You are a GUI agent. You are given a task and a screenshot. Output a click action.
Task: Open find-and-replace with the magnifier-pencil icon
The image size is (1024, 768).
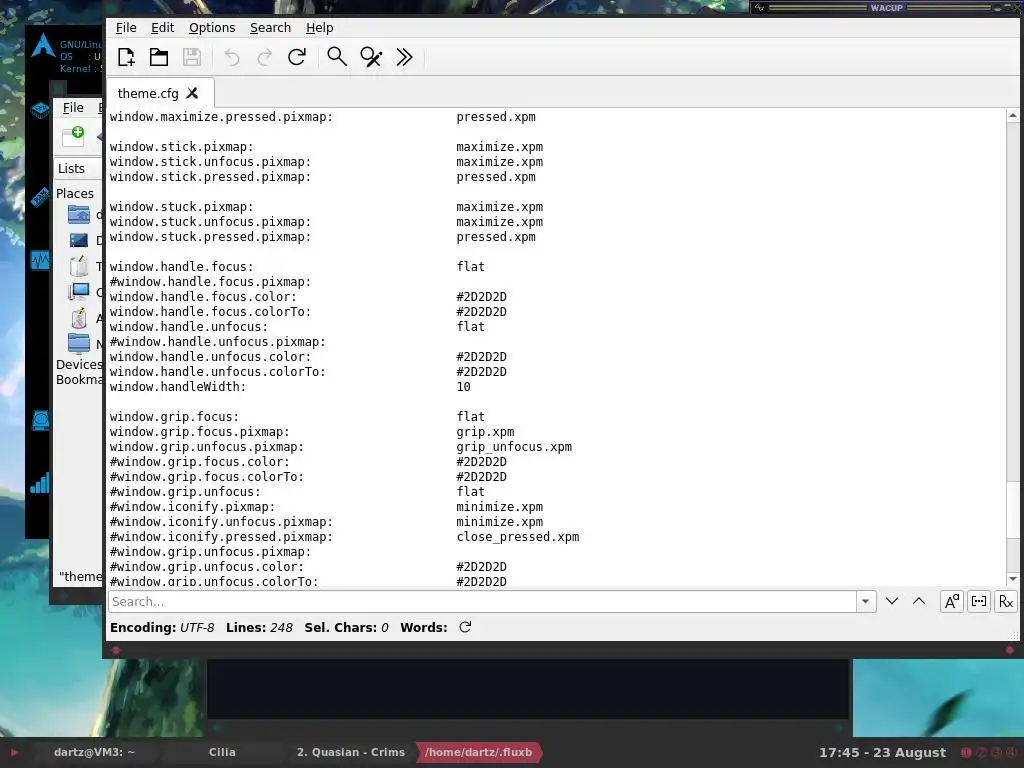tap(371, 57)
